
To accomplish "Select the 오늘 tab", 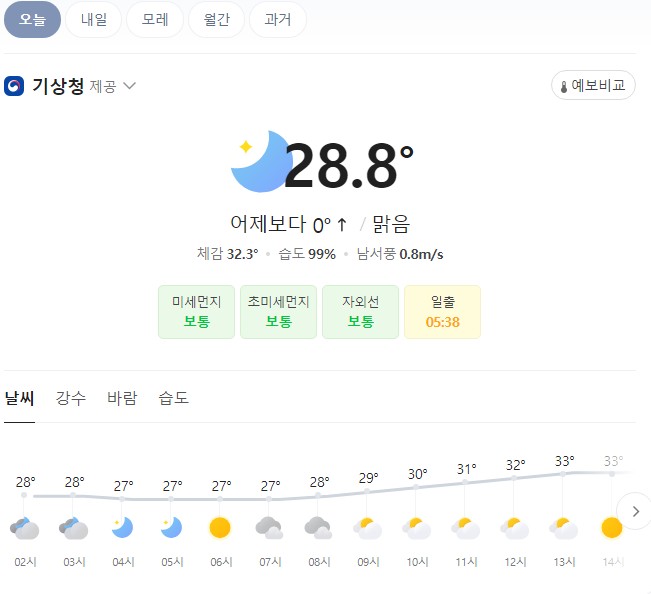I will click(x=32, y=20).
